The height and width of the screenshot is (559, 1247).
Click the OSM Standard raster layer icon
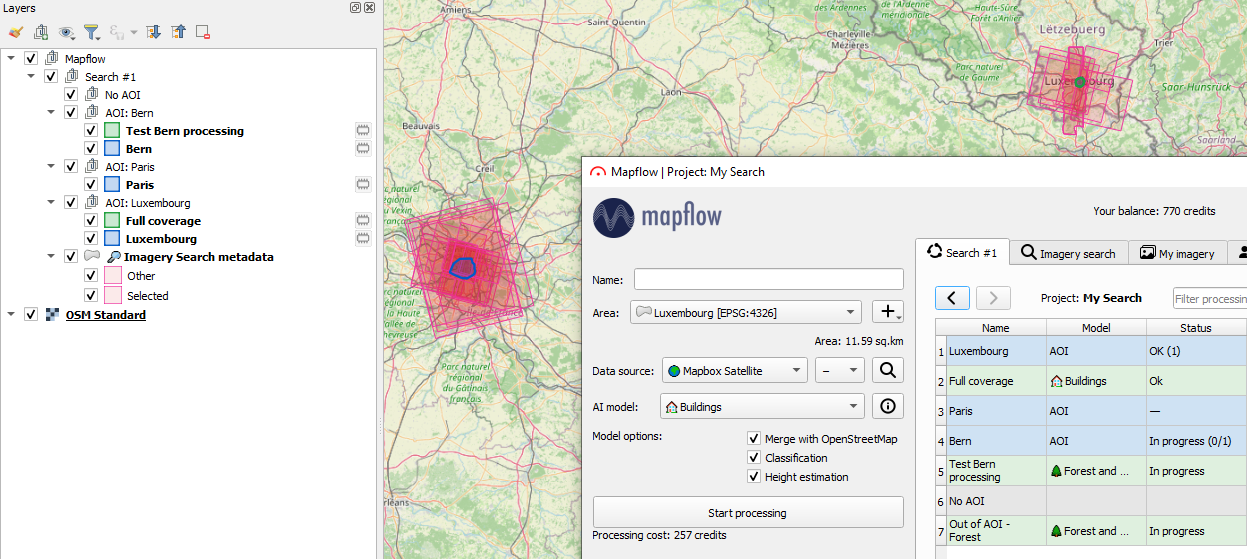pos(54,315)
